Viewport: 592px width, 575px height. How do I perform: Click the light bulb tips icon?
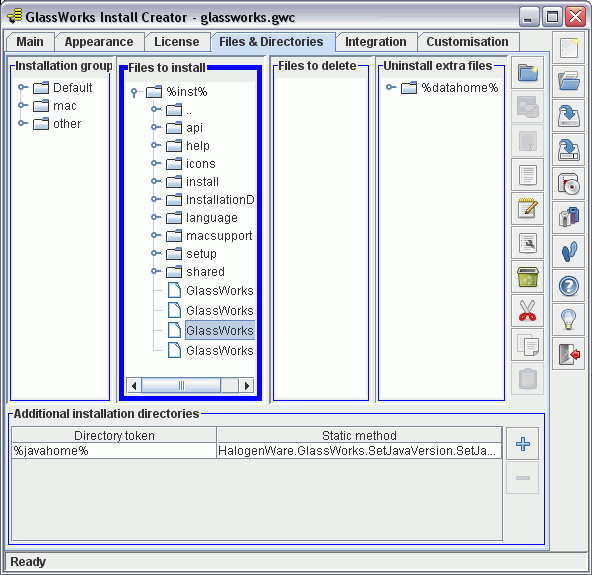569,320
